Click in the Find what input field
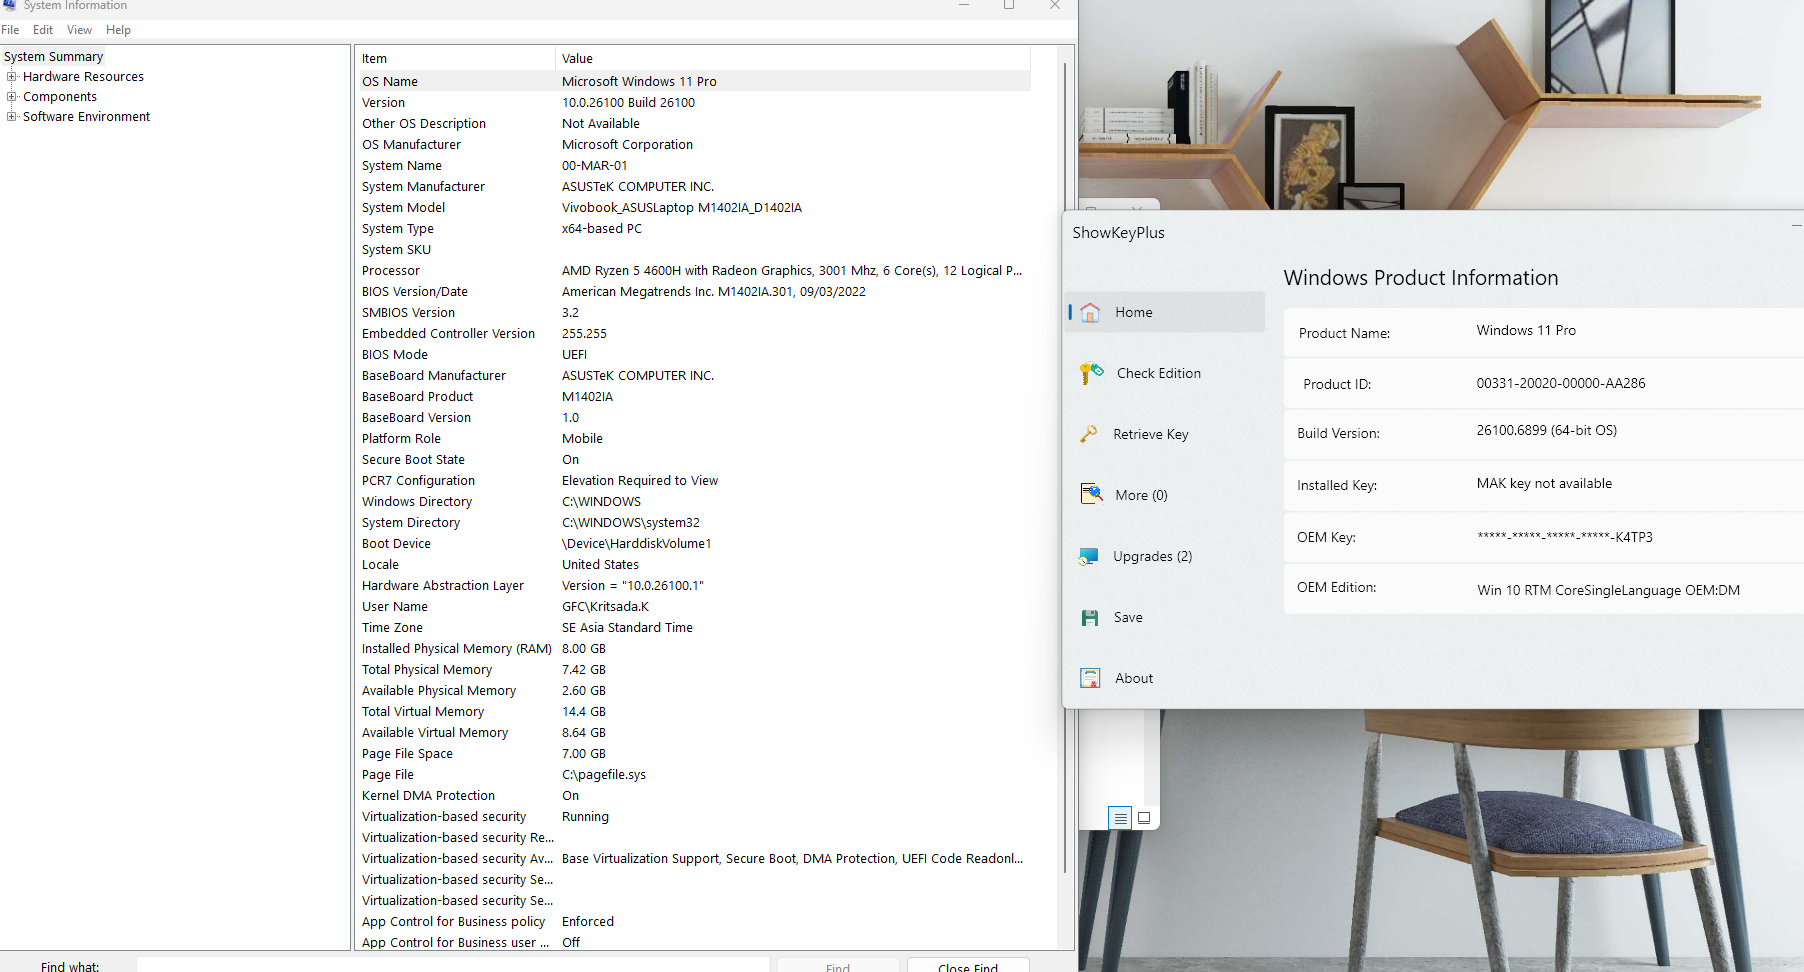The image size is (1804, 972). (x=452, y=966)
